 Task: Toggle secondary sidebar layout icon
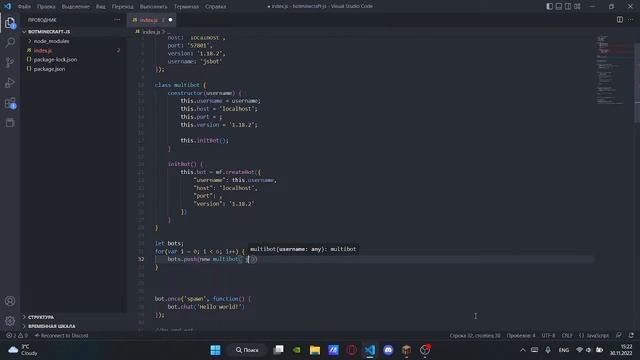point(568,6)
